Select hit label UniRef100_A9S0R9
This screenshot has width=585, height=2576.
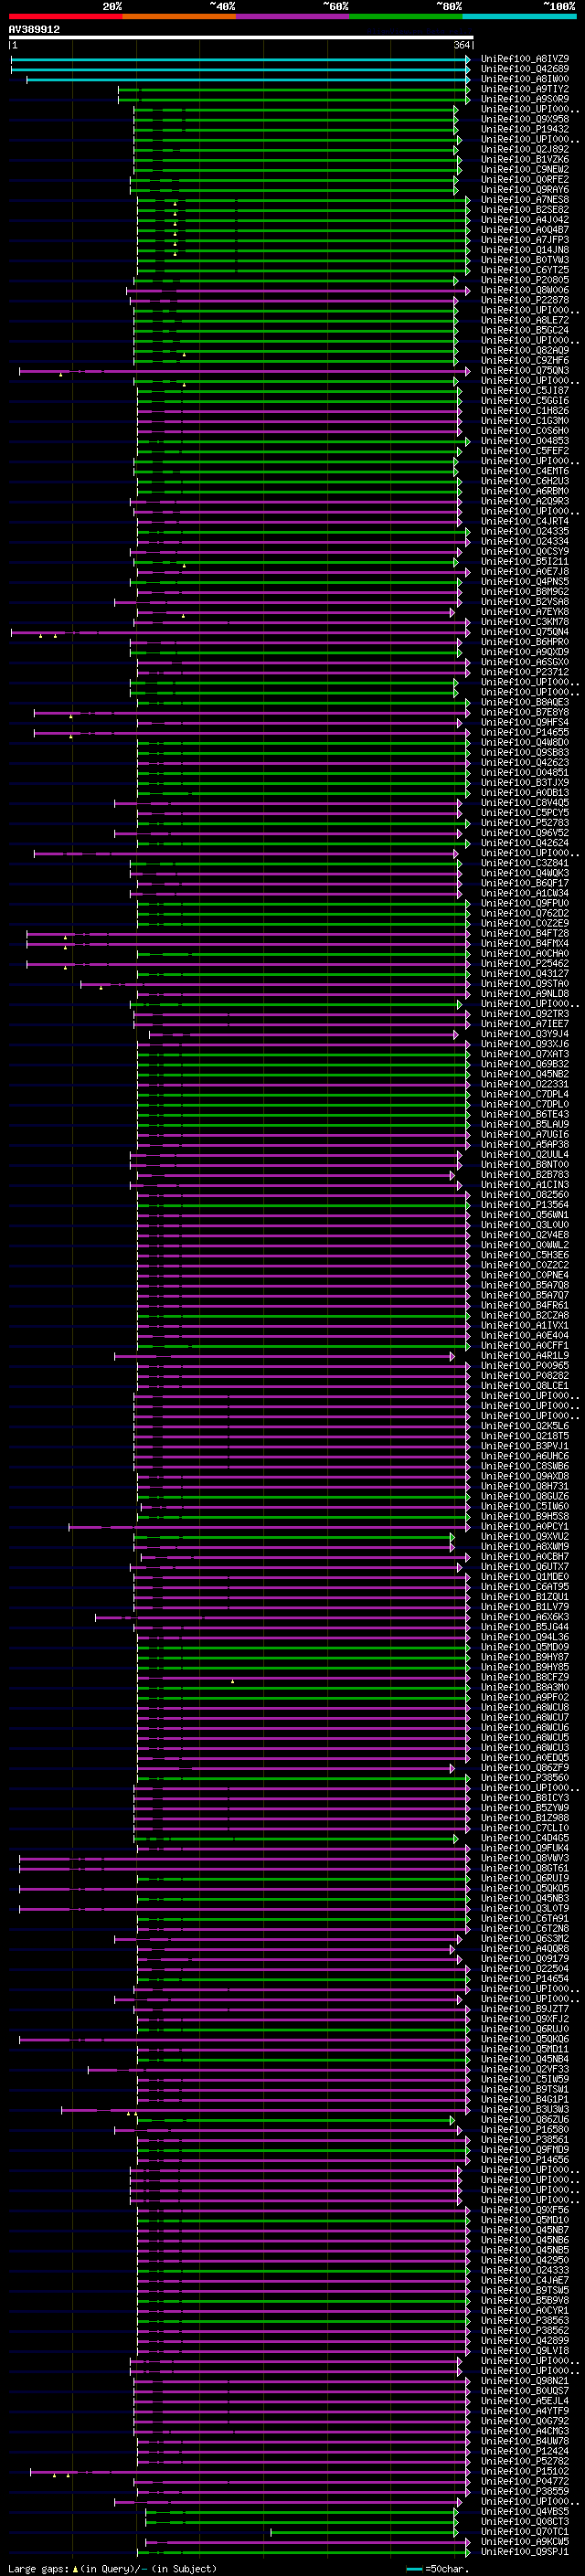pyautogui.click(x=525, y=99)
